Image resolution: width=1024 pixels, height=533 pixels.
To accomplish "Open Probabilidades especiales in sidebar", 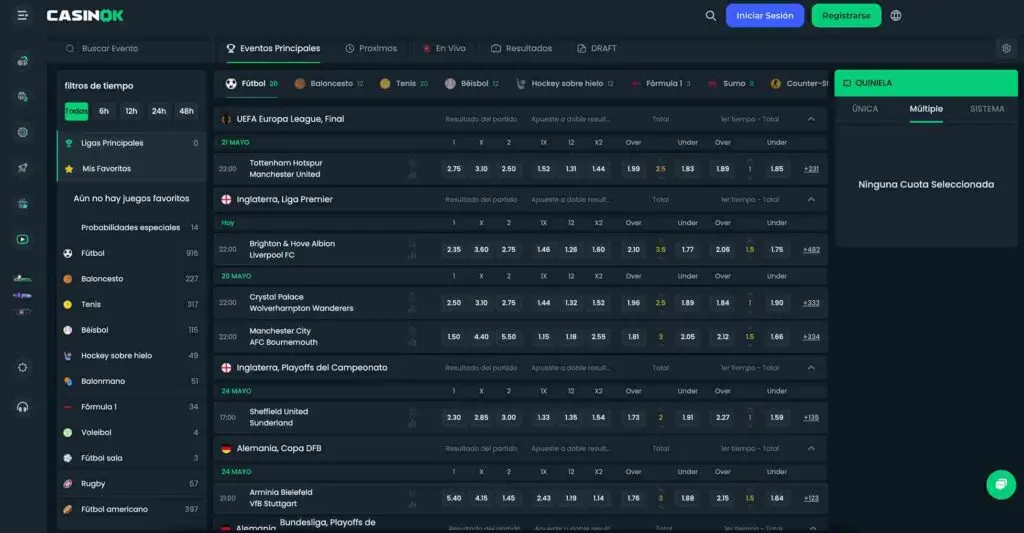I will point(131,228).
